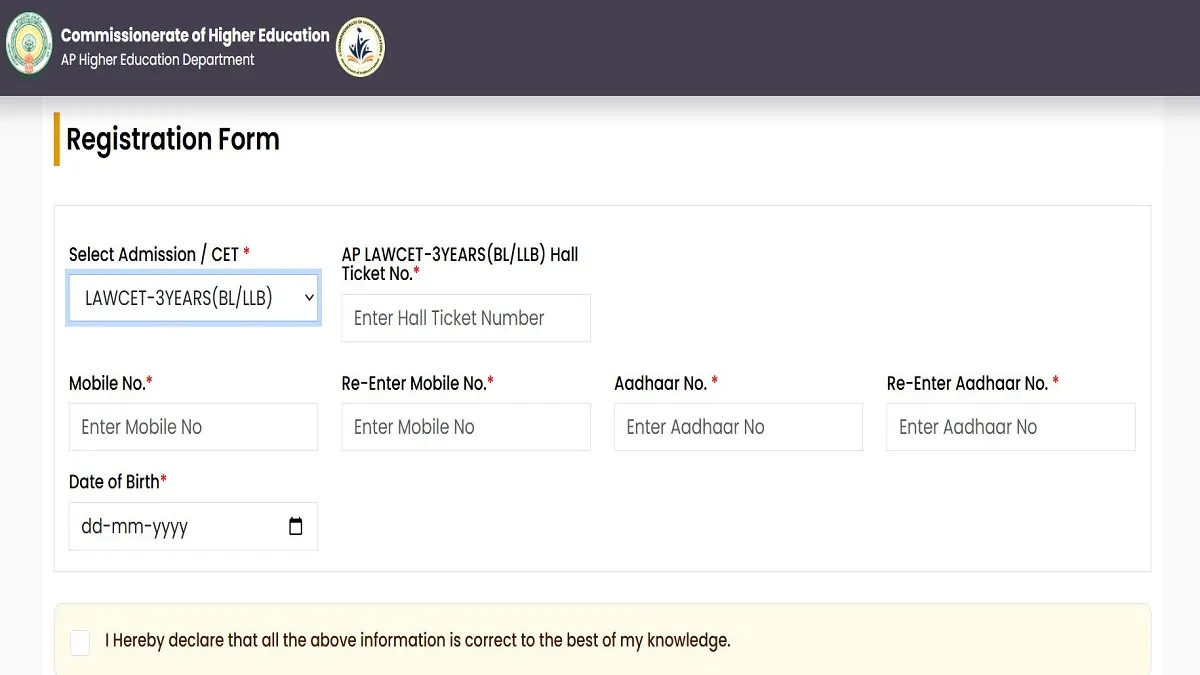Image resolution: width=1200 pixels, height=675 pixels.
Task: Click the Mobile No. label
Action: (111, 383)
